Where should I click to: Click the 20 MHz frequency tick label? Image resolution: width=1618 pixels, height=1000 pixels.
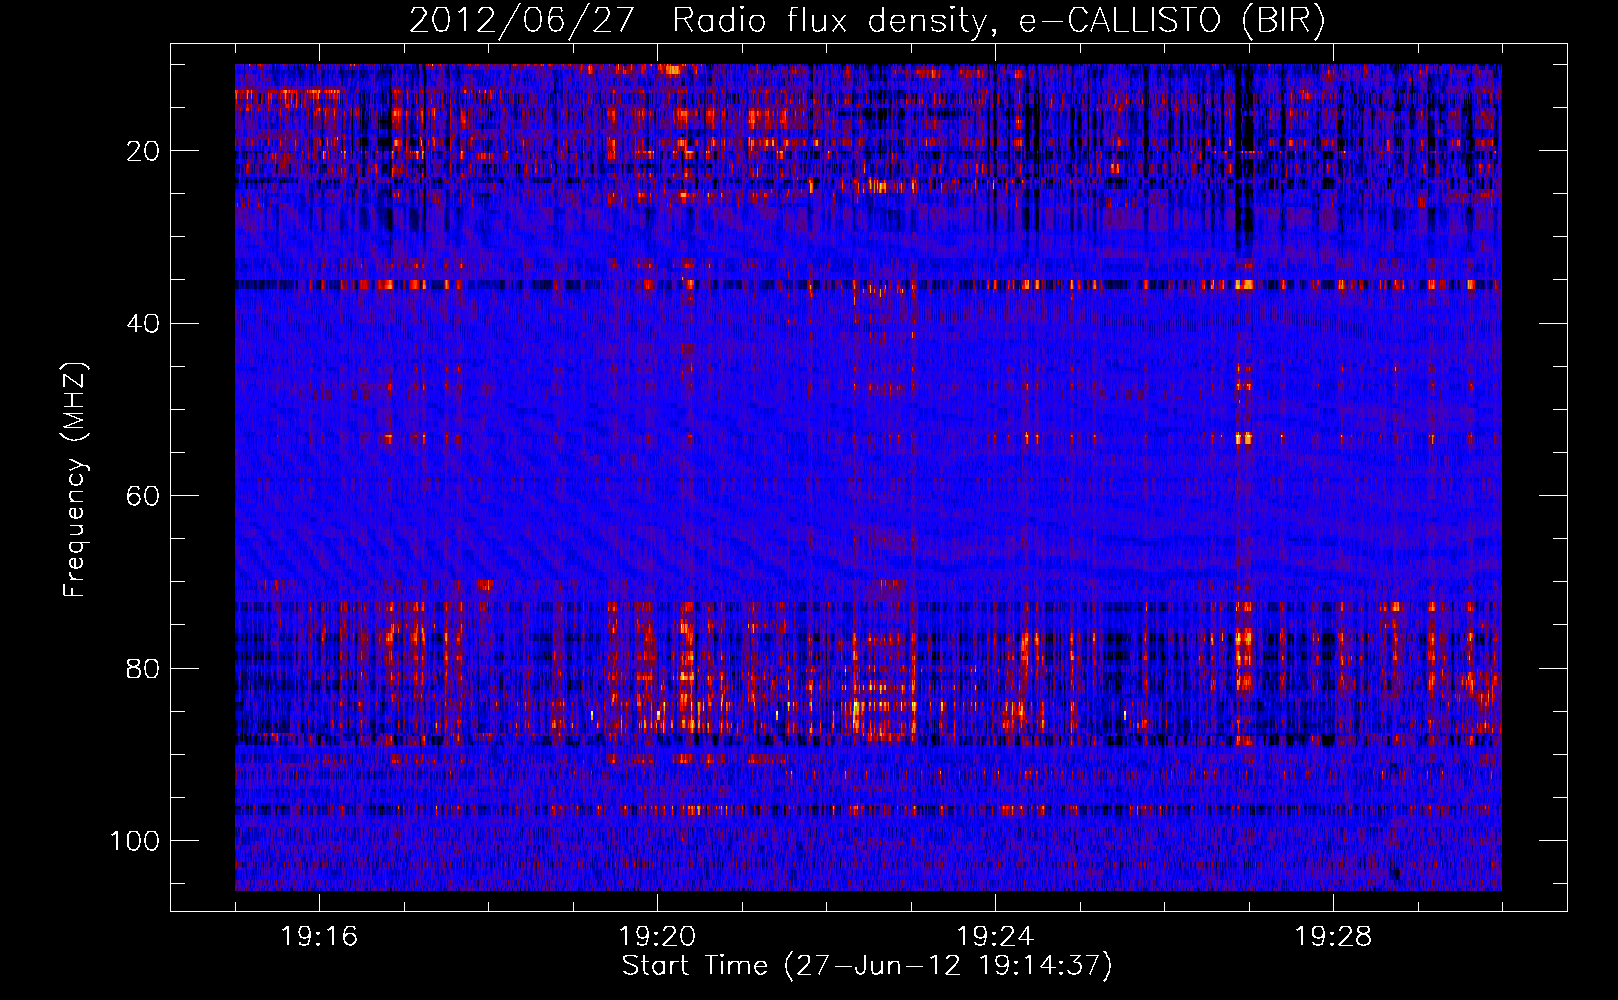[x=144, y=151]
